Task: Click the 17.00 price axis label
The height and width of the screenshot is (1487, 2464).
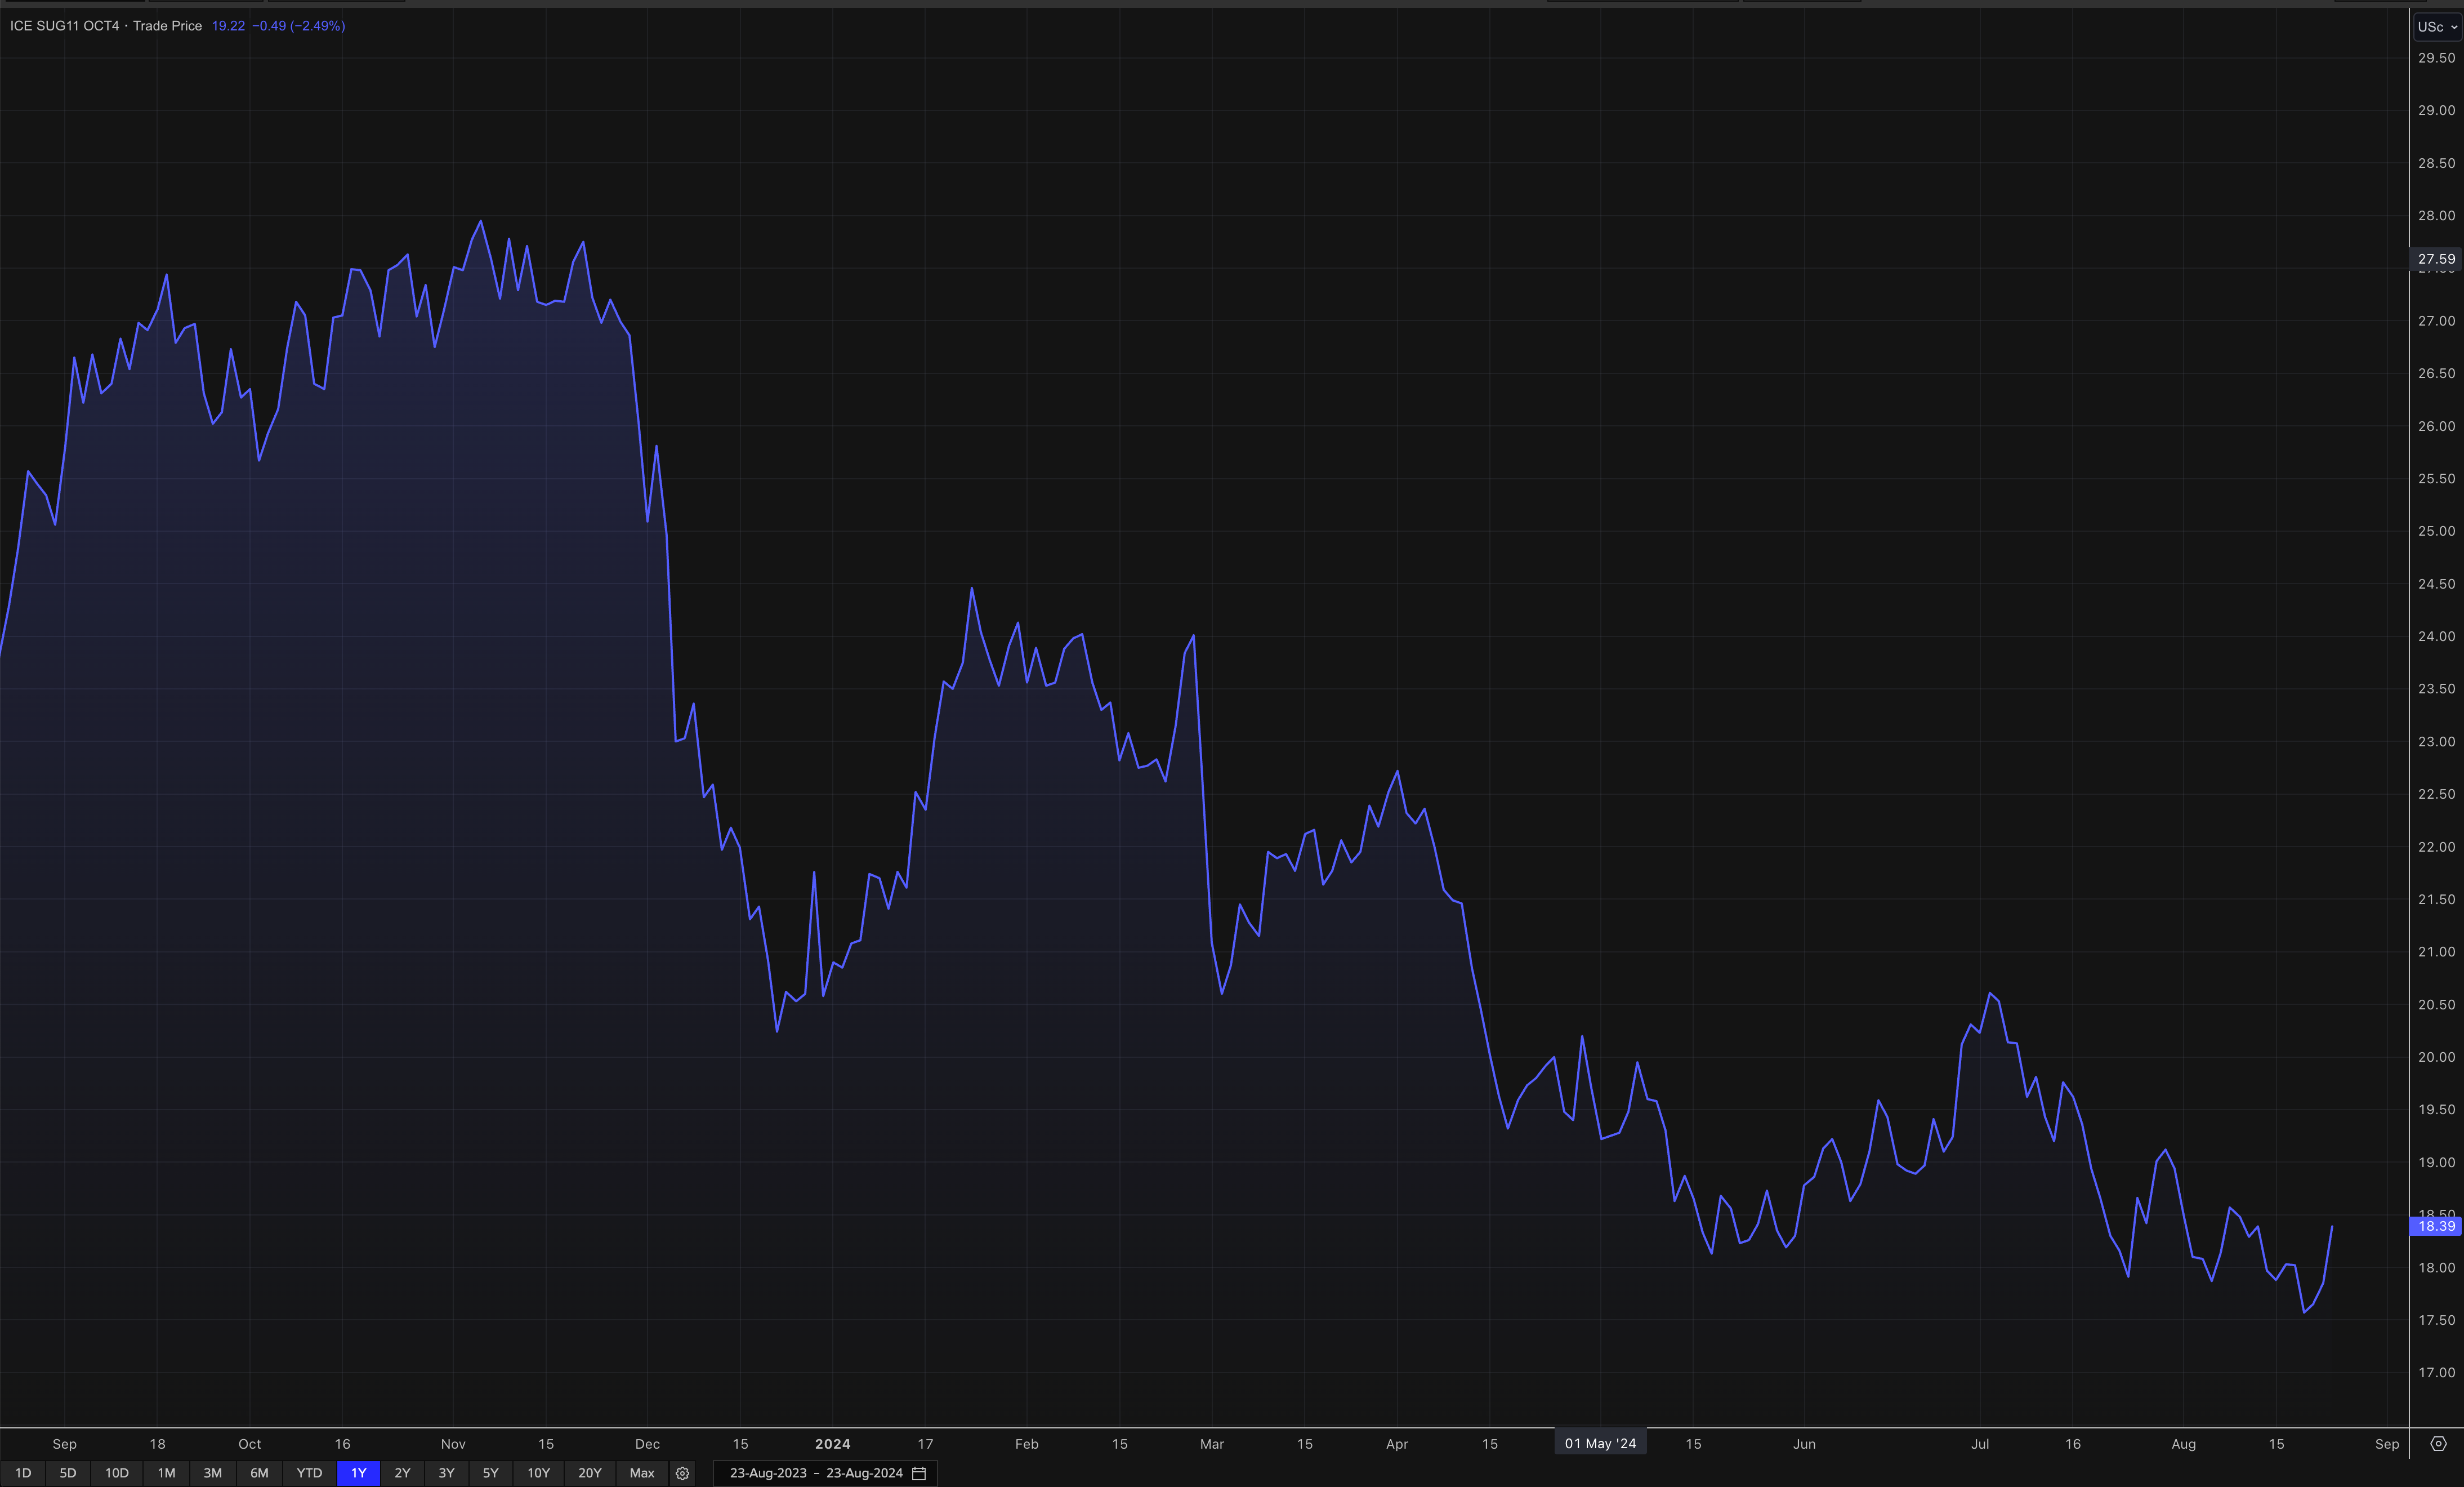Action: (x=2436, y=1373)
